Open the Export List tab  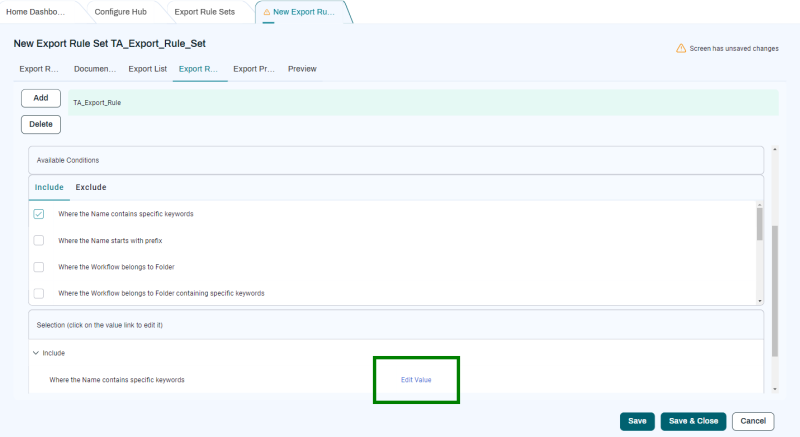147,69
